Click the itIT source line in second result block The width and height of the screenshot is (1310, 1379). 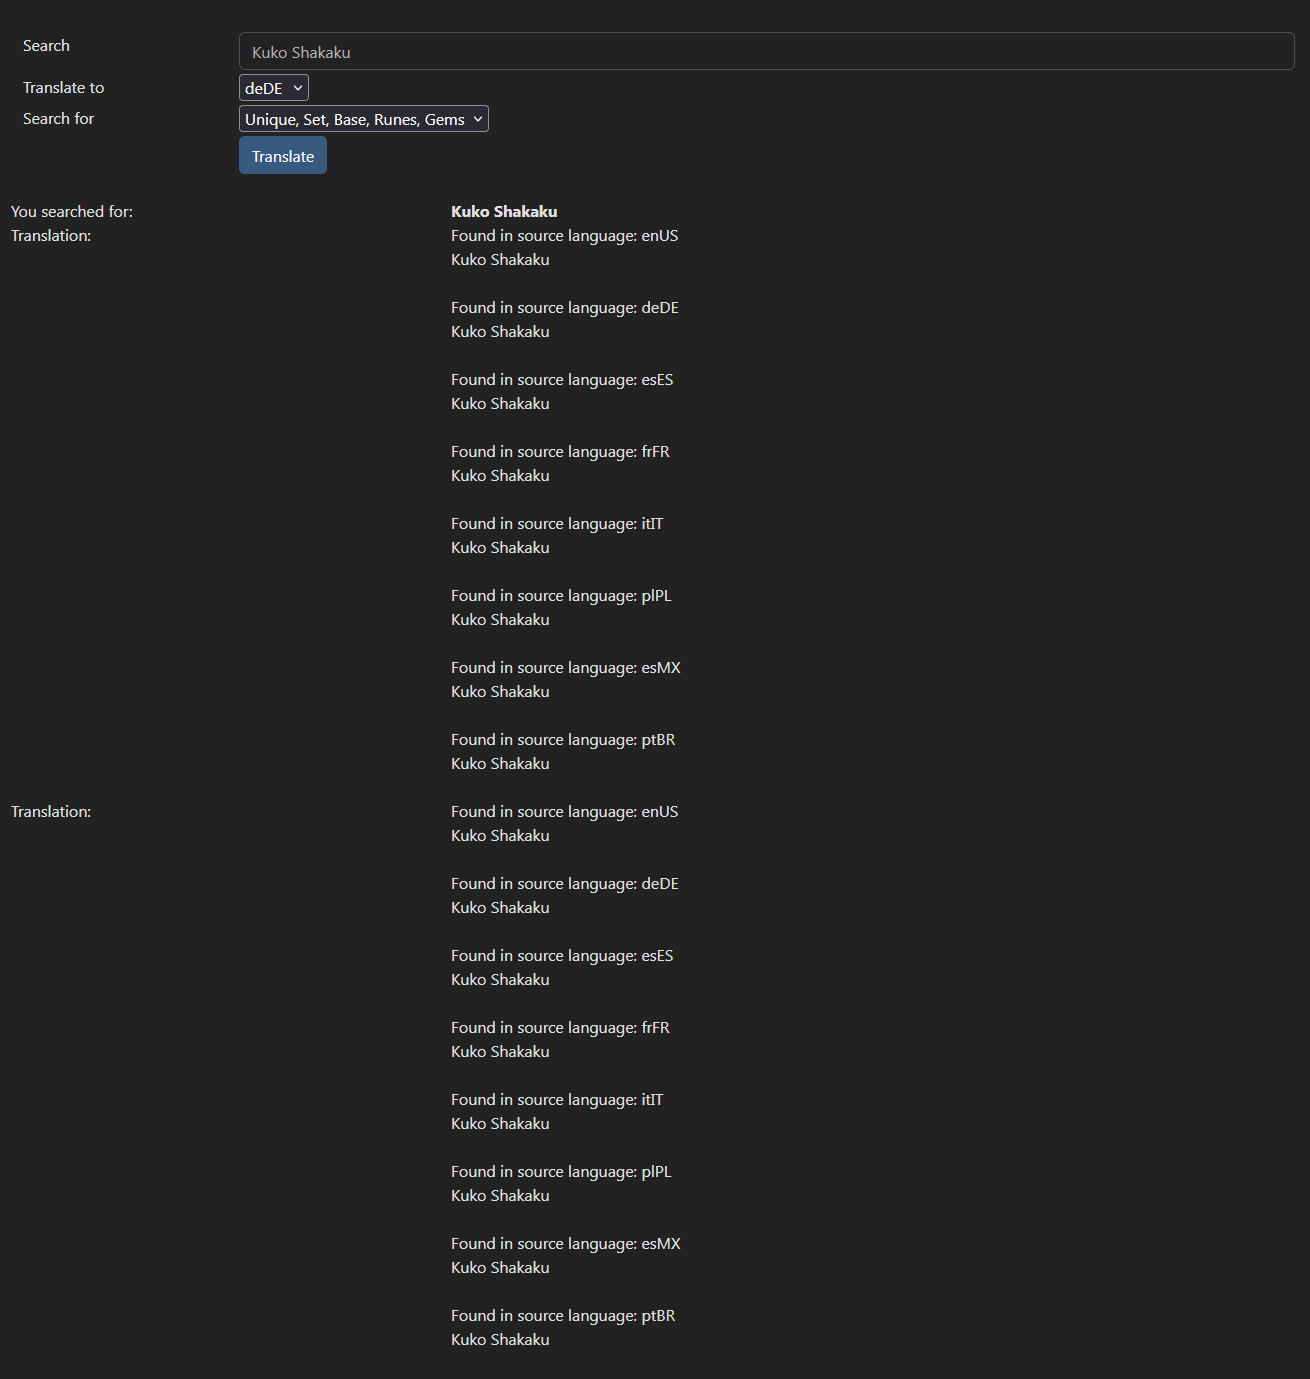click(557, 1100)
